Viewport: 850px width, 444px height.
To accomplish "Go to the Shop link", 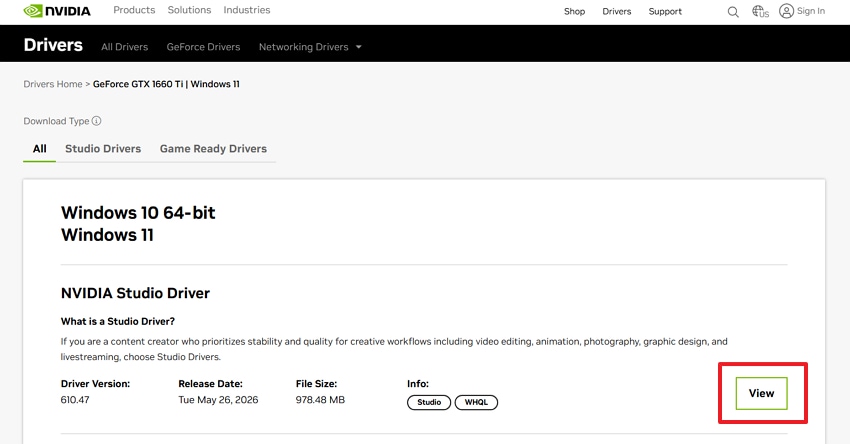I will [x=574, y=11].
